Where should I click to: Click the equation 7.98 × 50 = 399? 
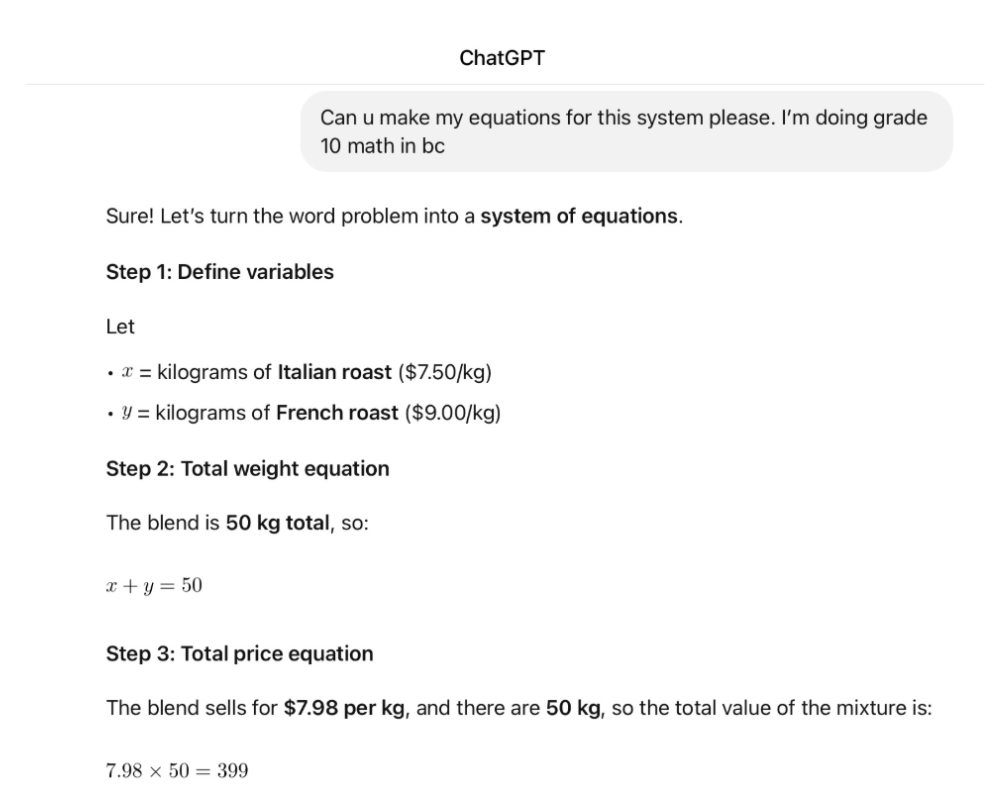coord(177,771)
